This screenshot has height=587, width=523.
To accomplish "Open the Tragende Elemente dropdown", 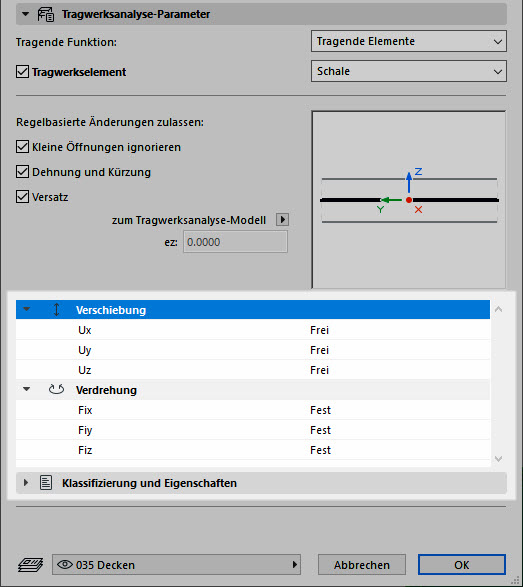I will 409,41.
